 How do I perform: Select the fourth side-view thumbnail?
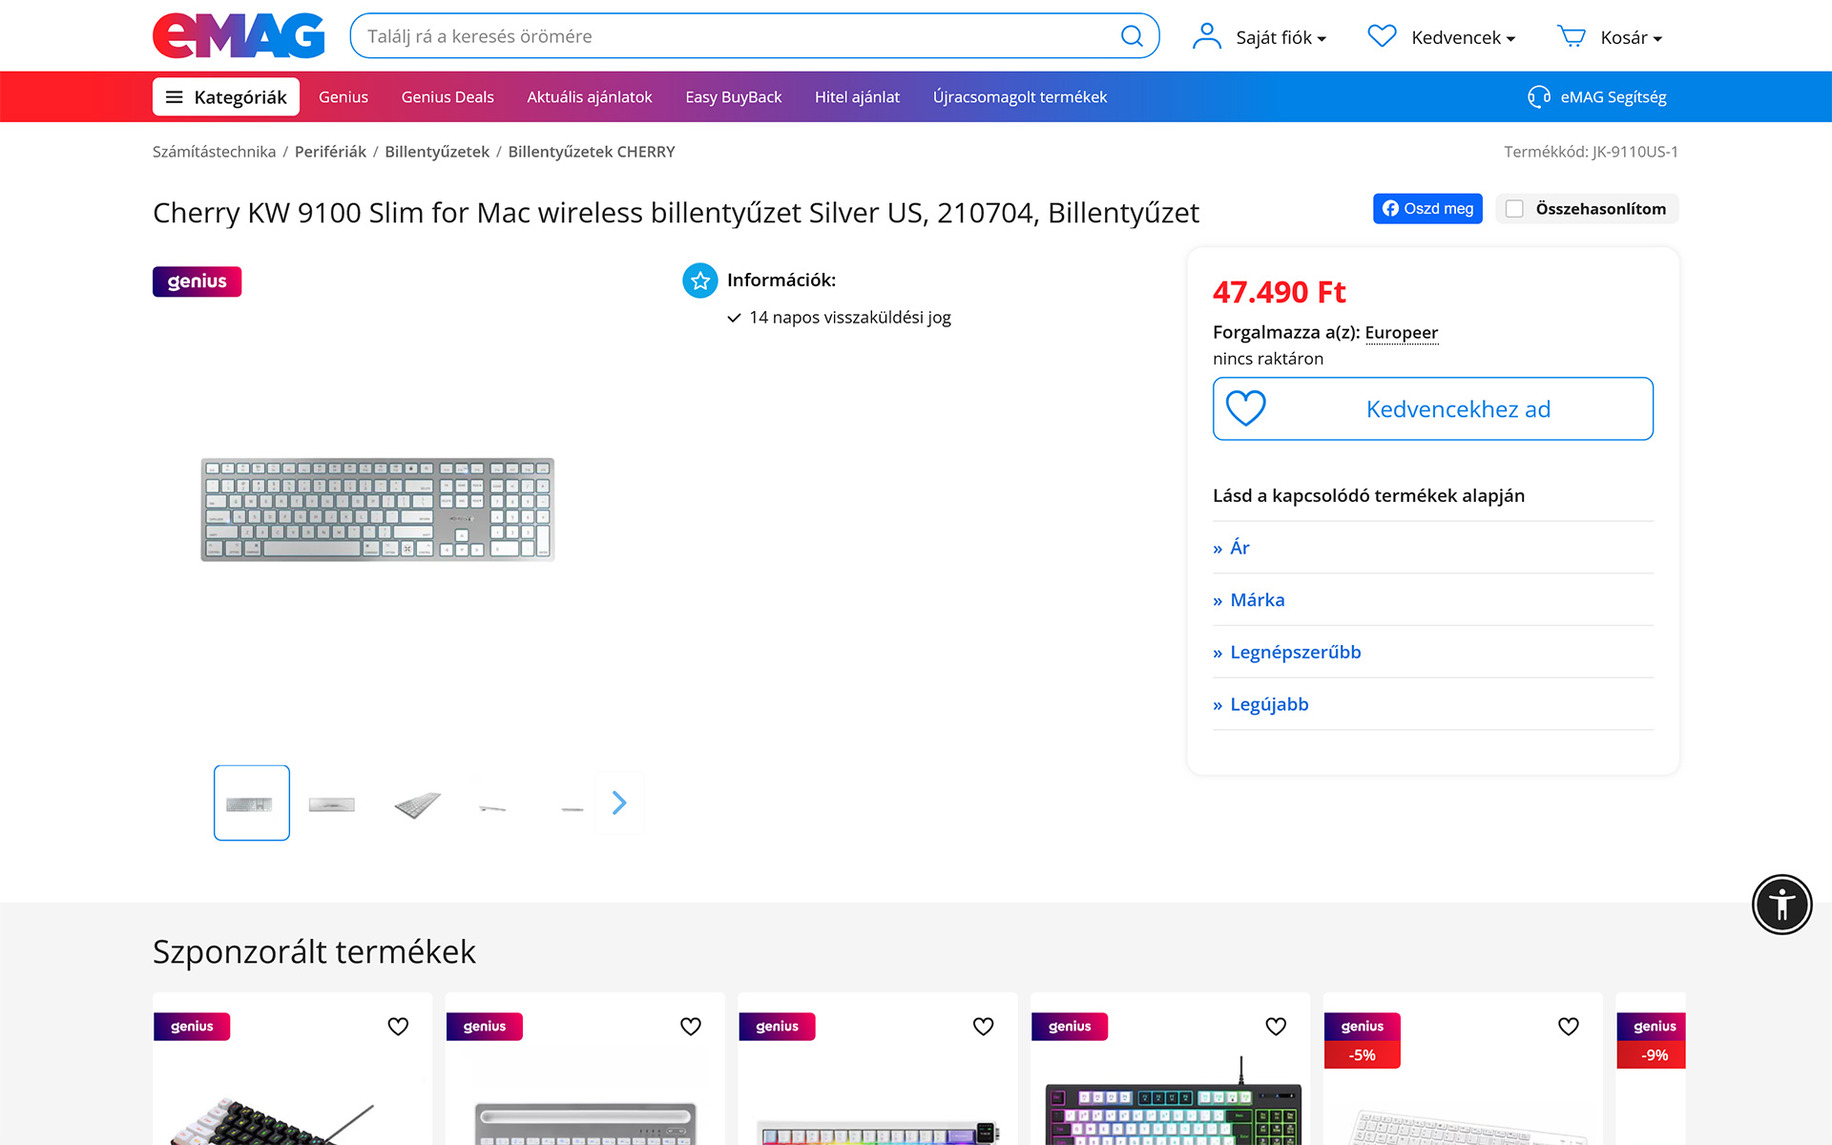pos(492,807)
